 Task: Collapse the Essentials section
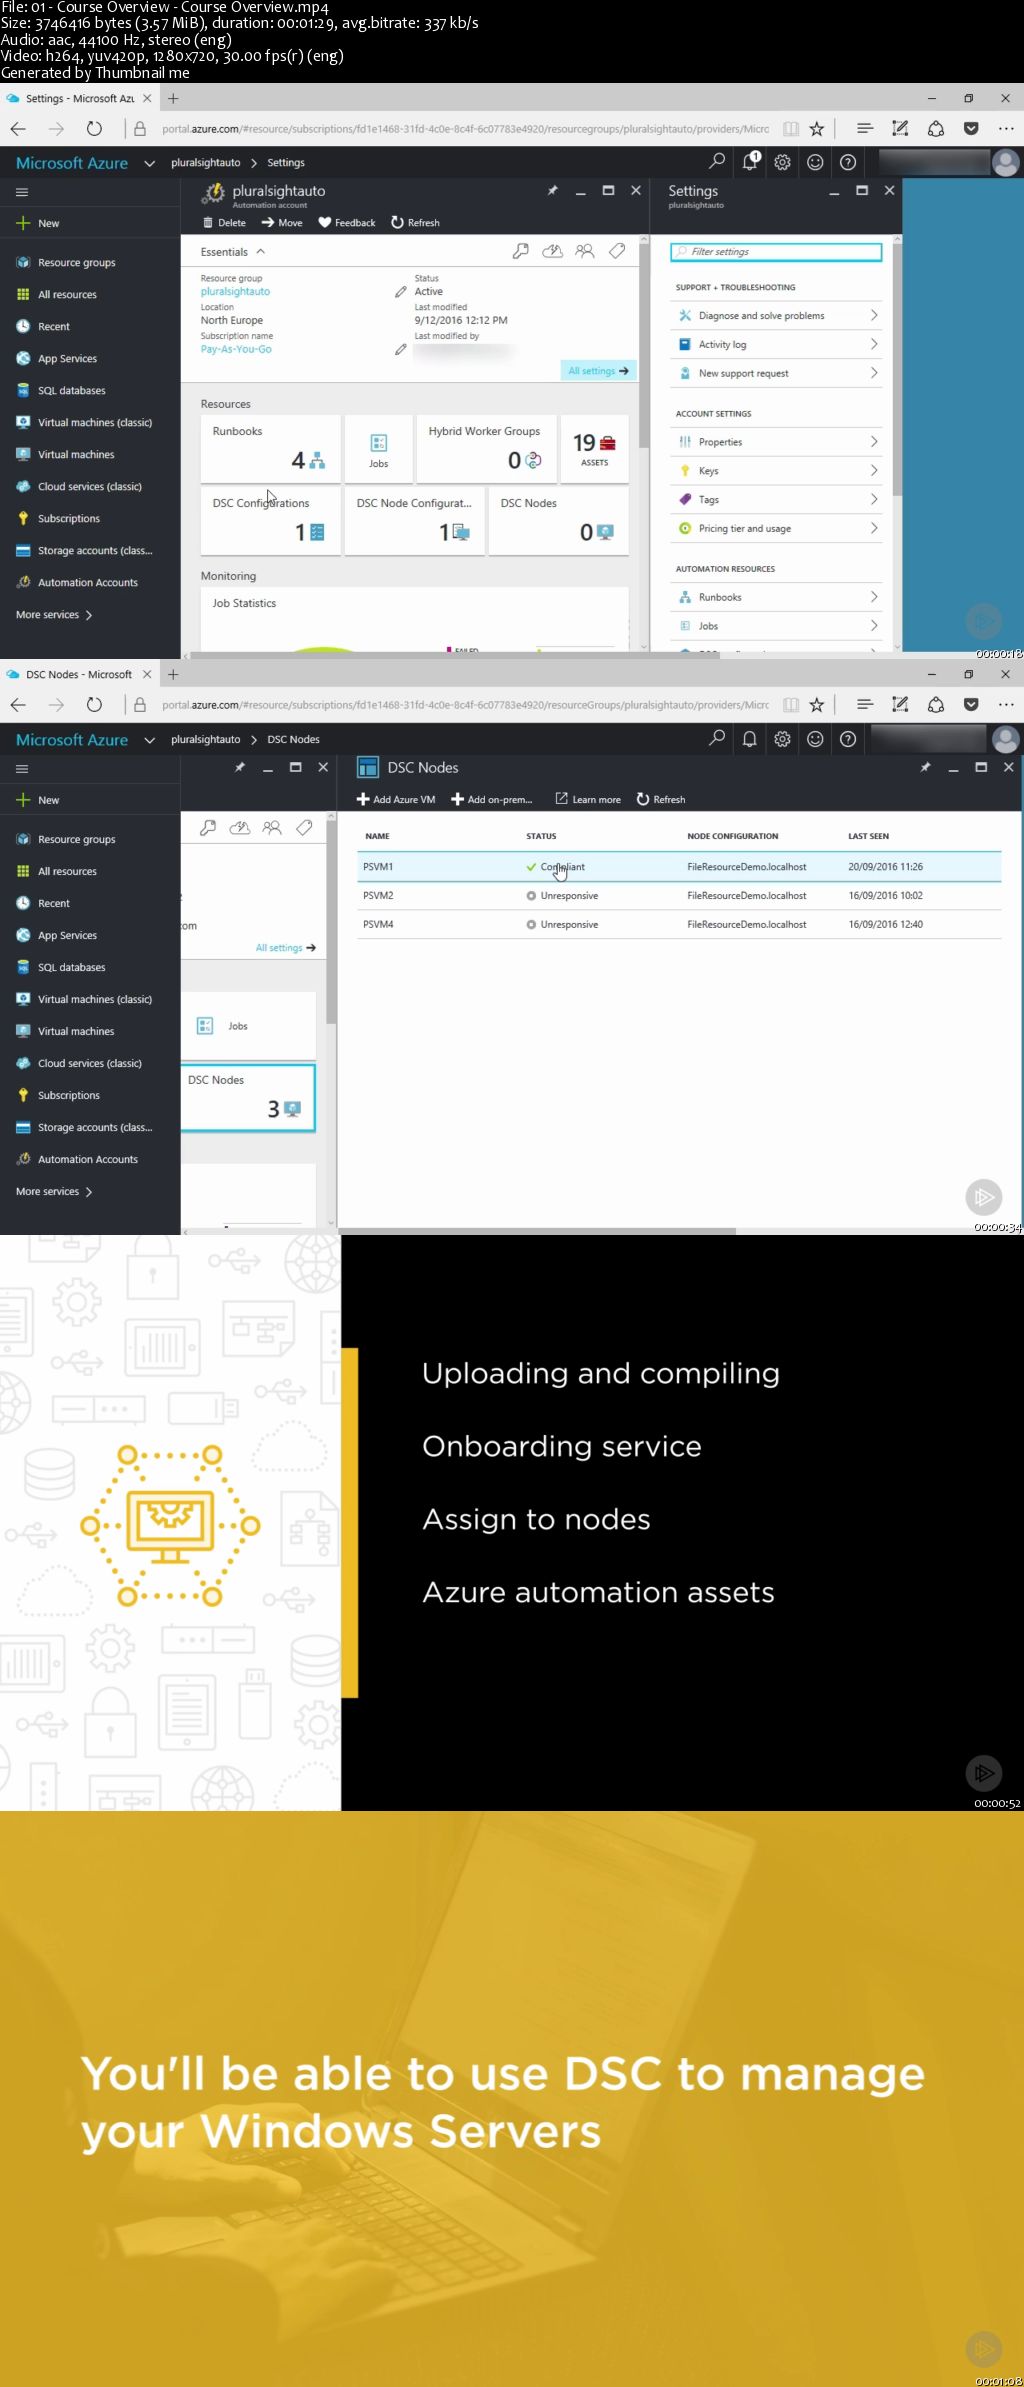pyautogui.click(x=260, y=252)
